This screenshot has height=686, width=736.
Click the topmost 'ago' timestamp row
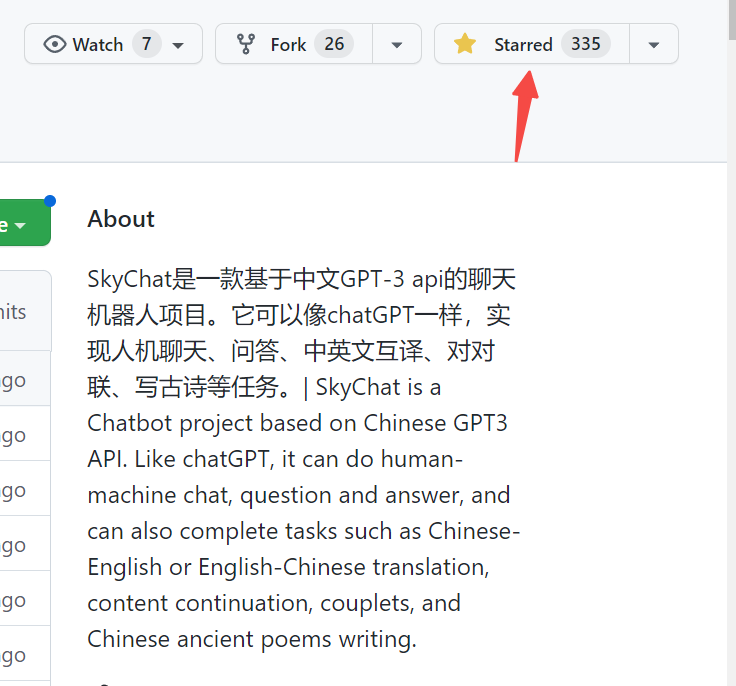pos(14,380)
